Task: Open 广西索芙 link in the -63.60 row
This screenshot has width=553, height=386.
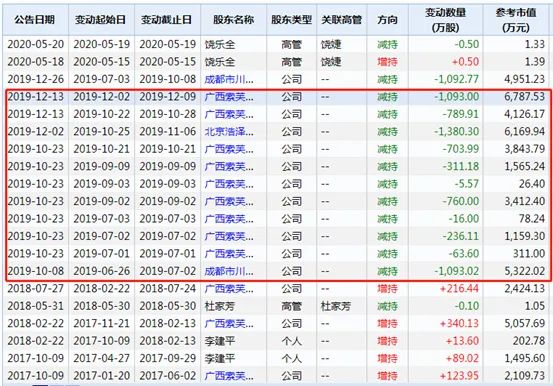Action: coord(229,254)
